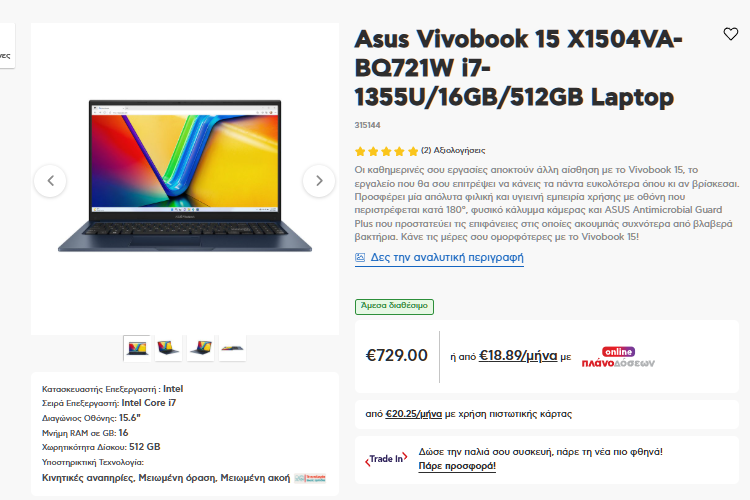Viewport: 750px width, 500px height.
Task: Open the Πάρε προσφορά trade-in link
Action: 457,466
